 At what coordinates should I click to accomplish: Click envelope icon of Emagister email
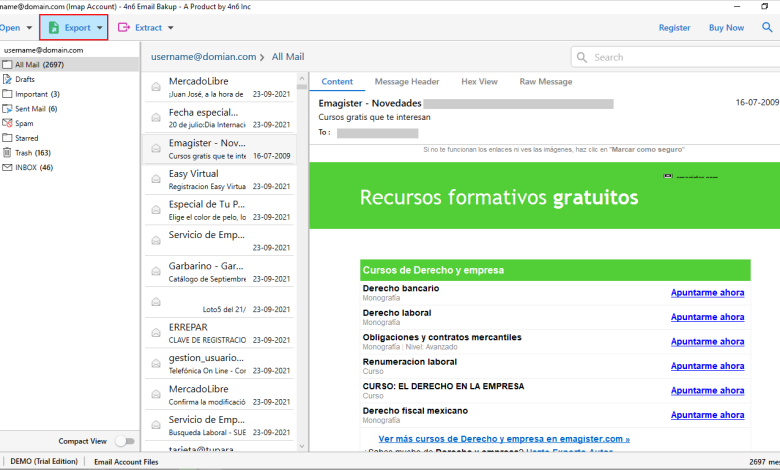tap(156, 148)
